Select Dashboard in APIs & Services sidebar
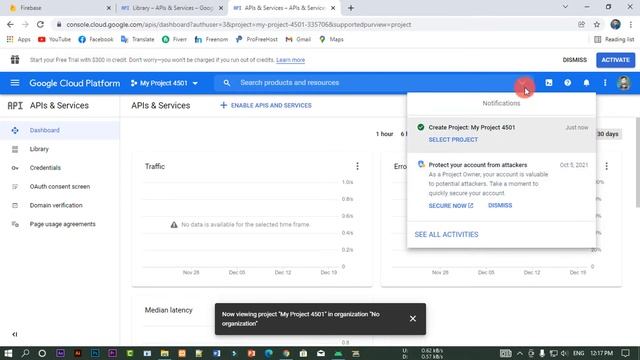This screenshot has width=640, height=360. [x=60, y=130]
